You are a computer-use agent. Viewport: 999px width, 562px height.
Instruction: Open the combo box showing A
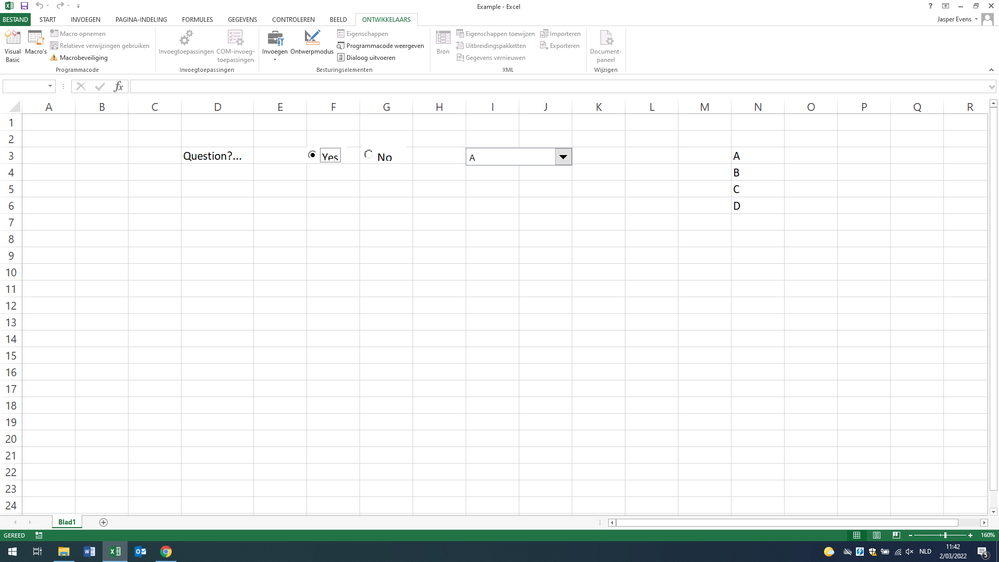pyautogui.click(x=563, y=157)
